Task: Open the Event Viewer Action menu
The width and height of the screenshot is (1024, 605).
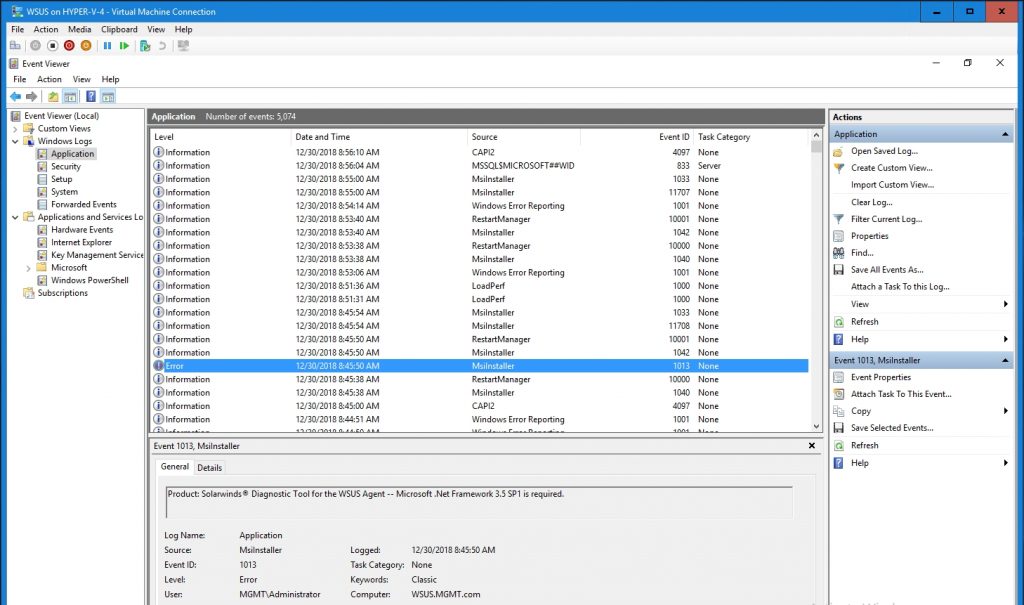Action: pos(49,79)
